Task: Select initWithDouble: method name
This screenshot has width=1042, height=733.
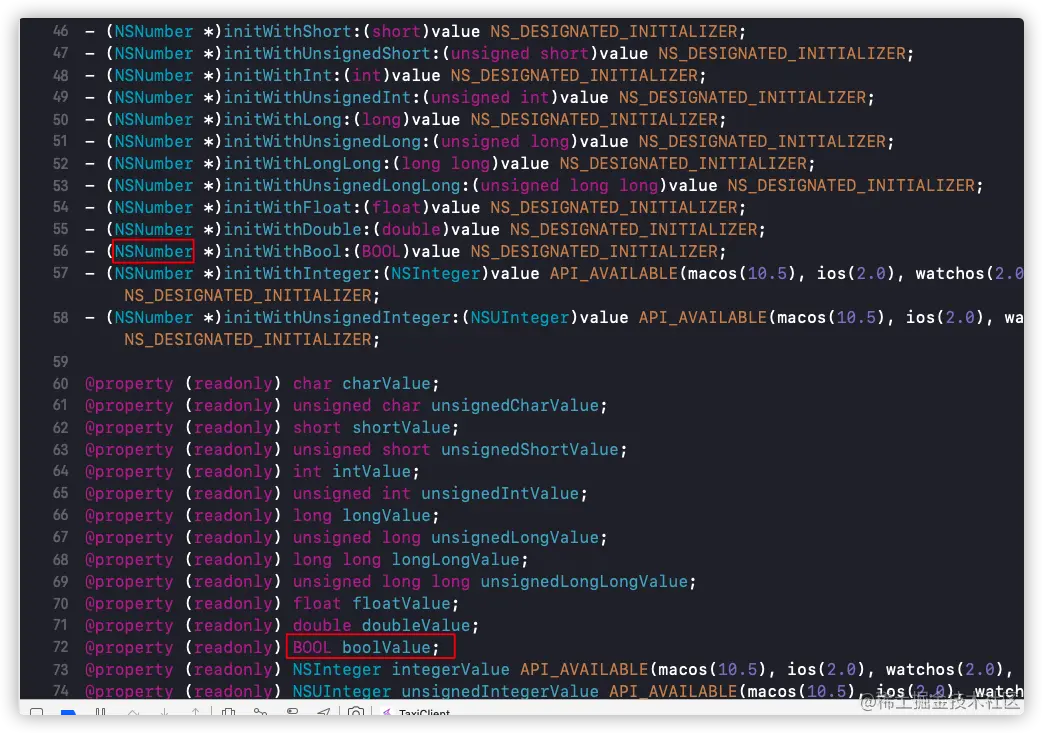Action: tap(297, 229)
